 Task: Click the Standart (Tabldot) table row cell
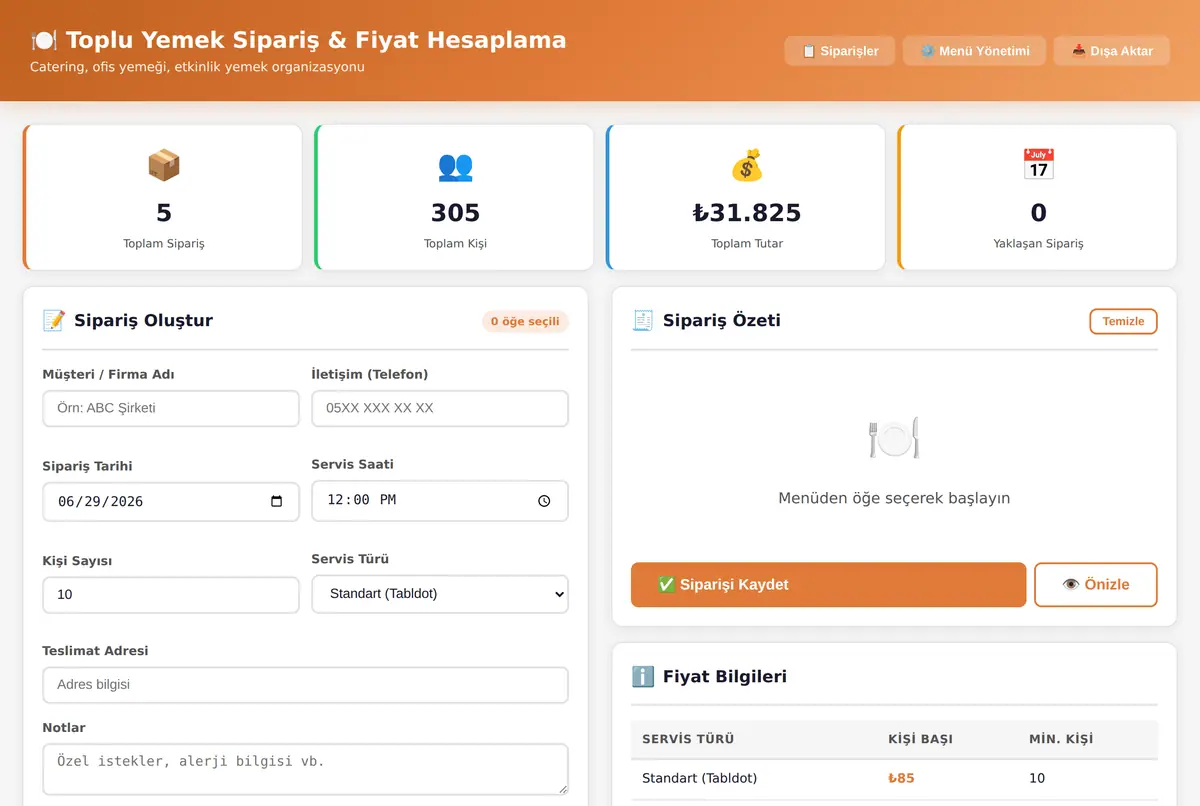tap(699, 778)
